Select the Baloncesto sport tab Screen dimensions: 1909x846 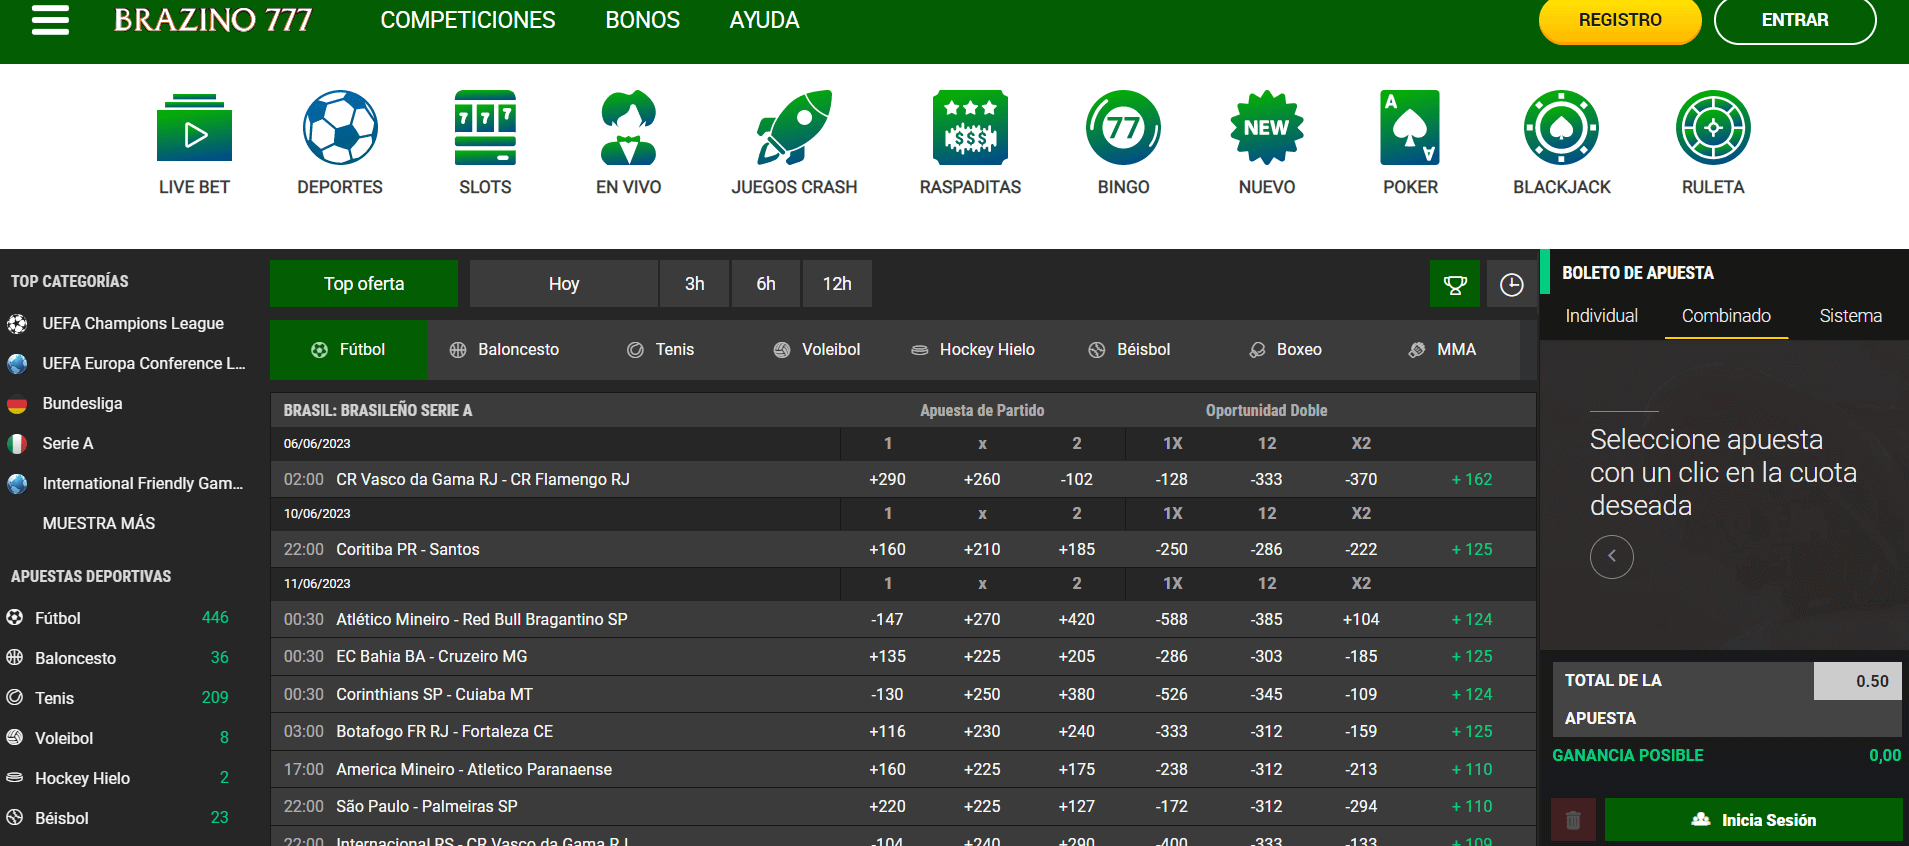pos(504,350)
